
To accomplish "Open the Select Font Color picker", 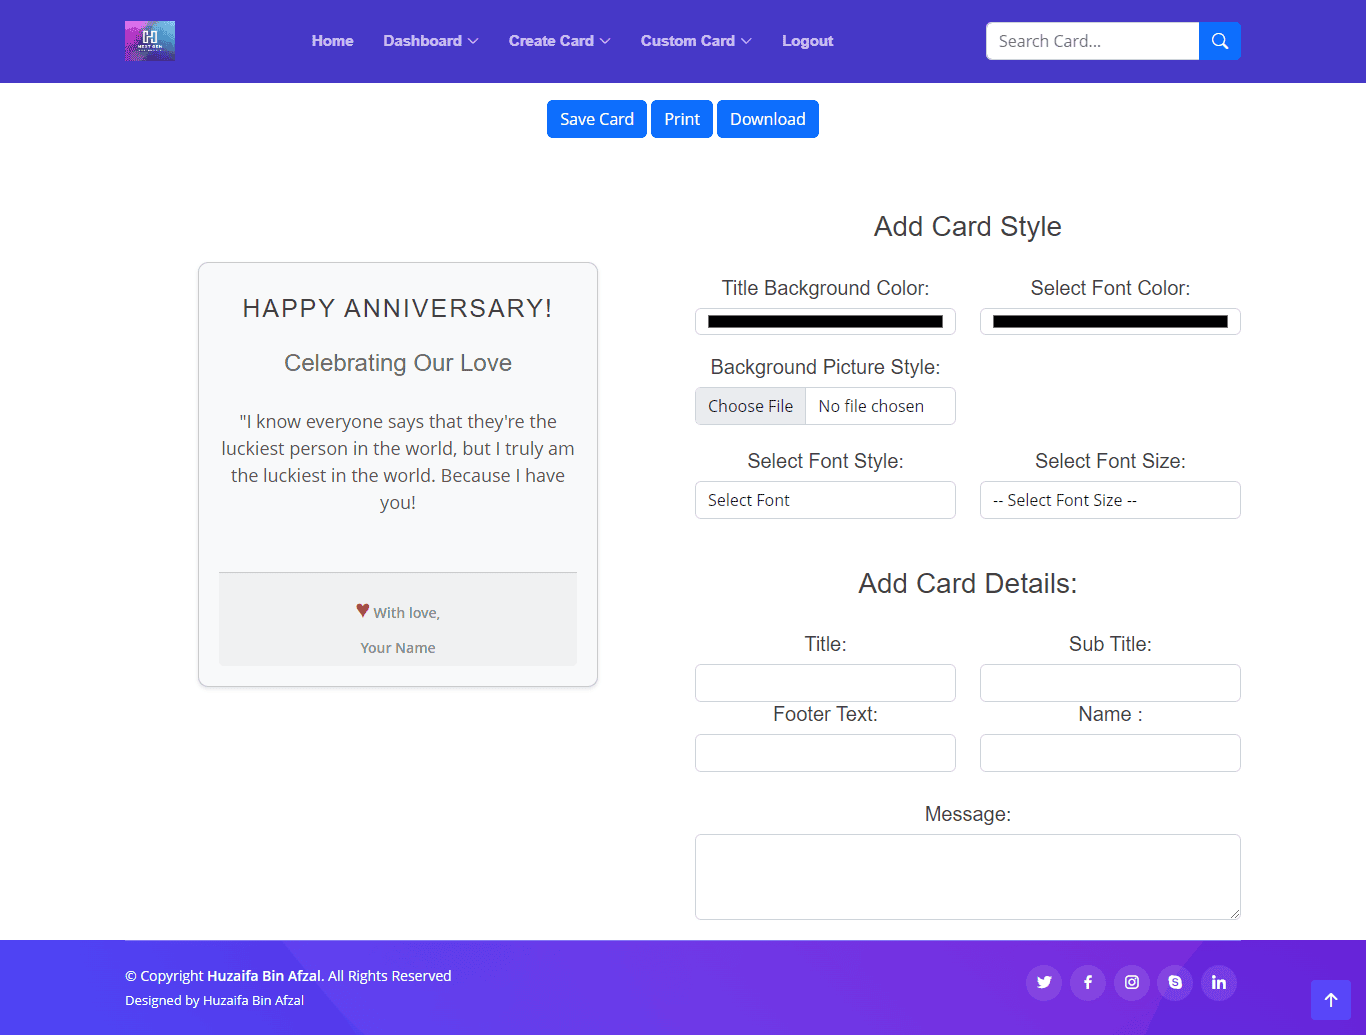I will point(1110,322).
